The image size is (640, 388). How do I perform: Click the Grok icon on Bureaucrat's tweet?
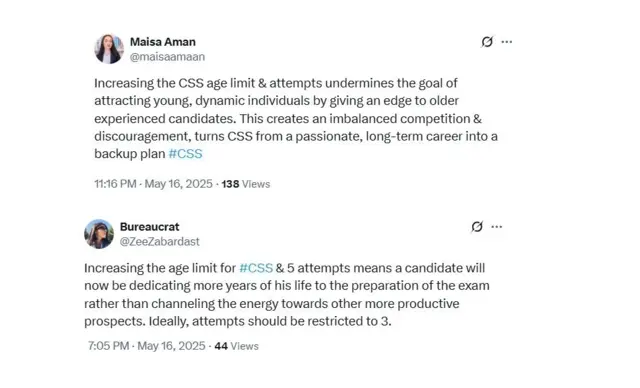(x=477, y=226)
